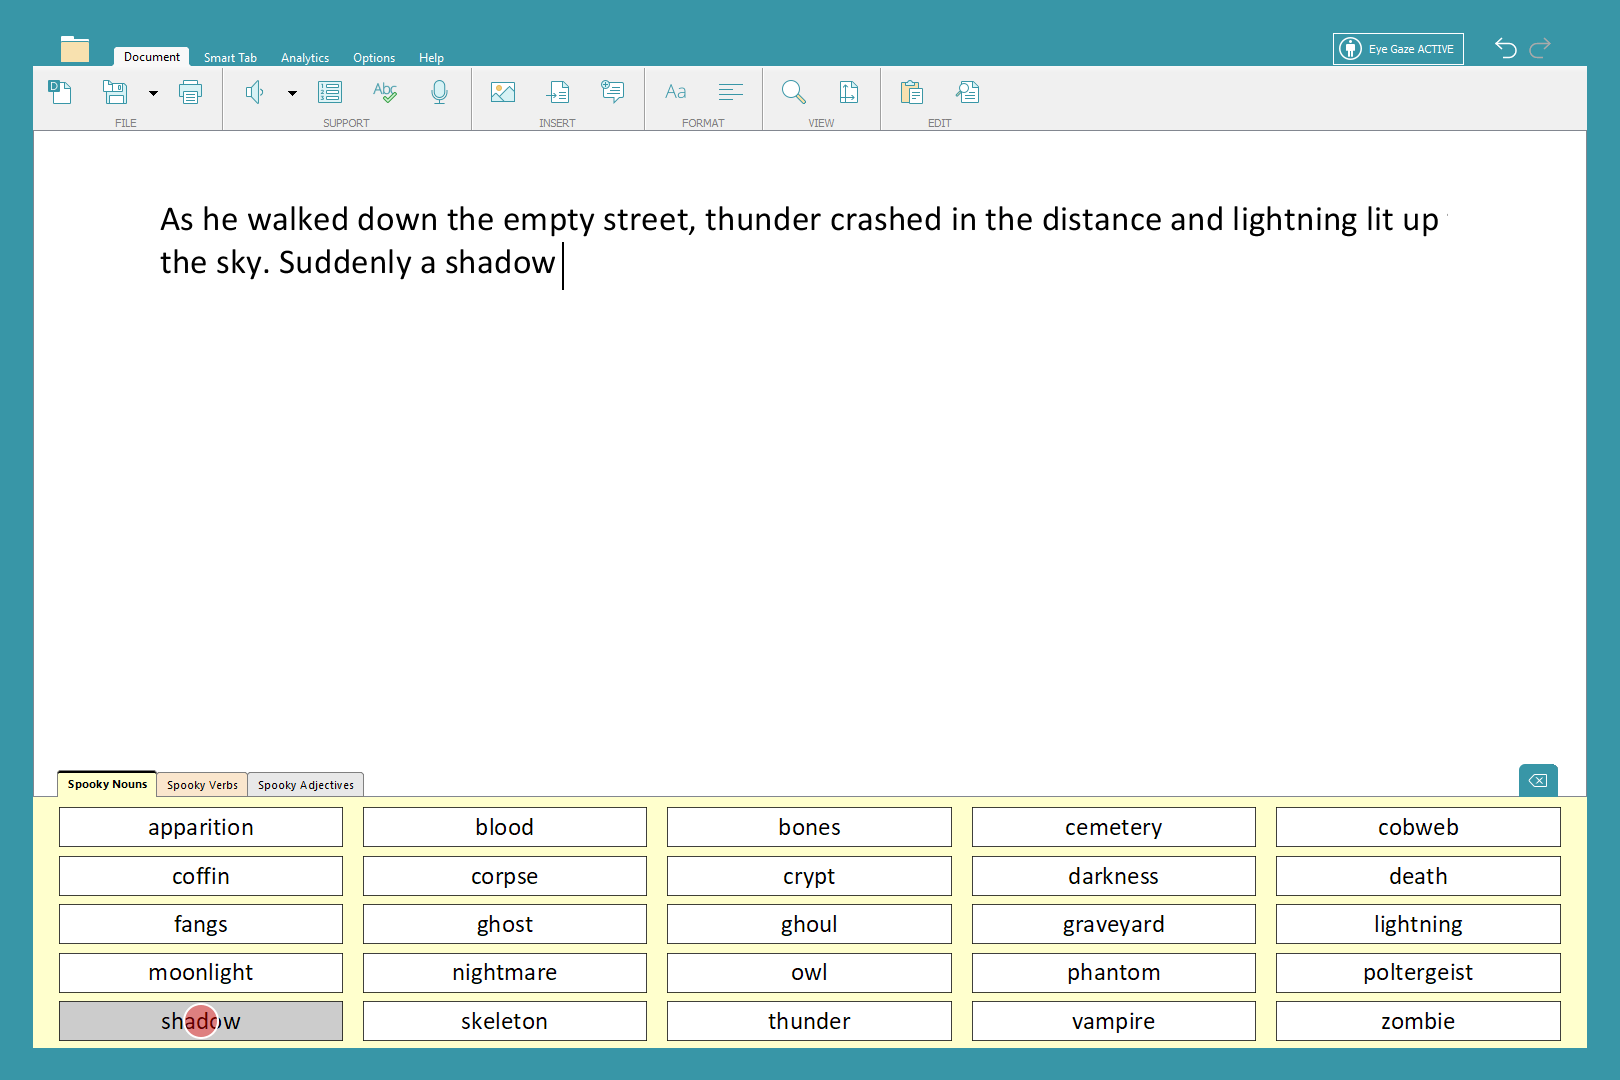This screenshot has height=1080, width=1620.
Task: Insert the word 'vampire'
Action: (1113, 1021)
